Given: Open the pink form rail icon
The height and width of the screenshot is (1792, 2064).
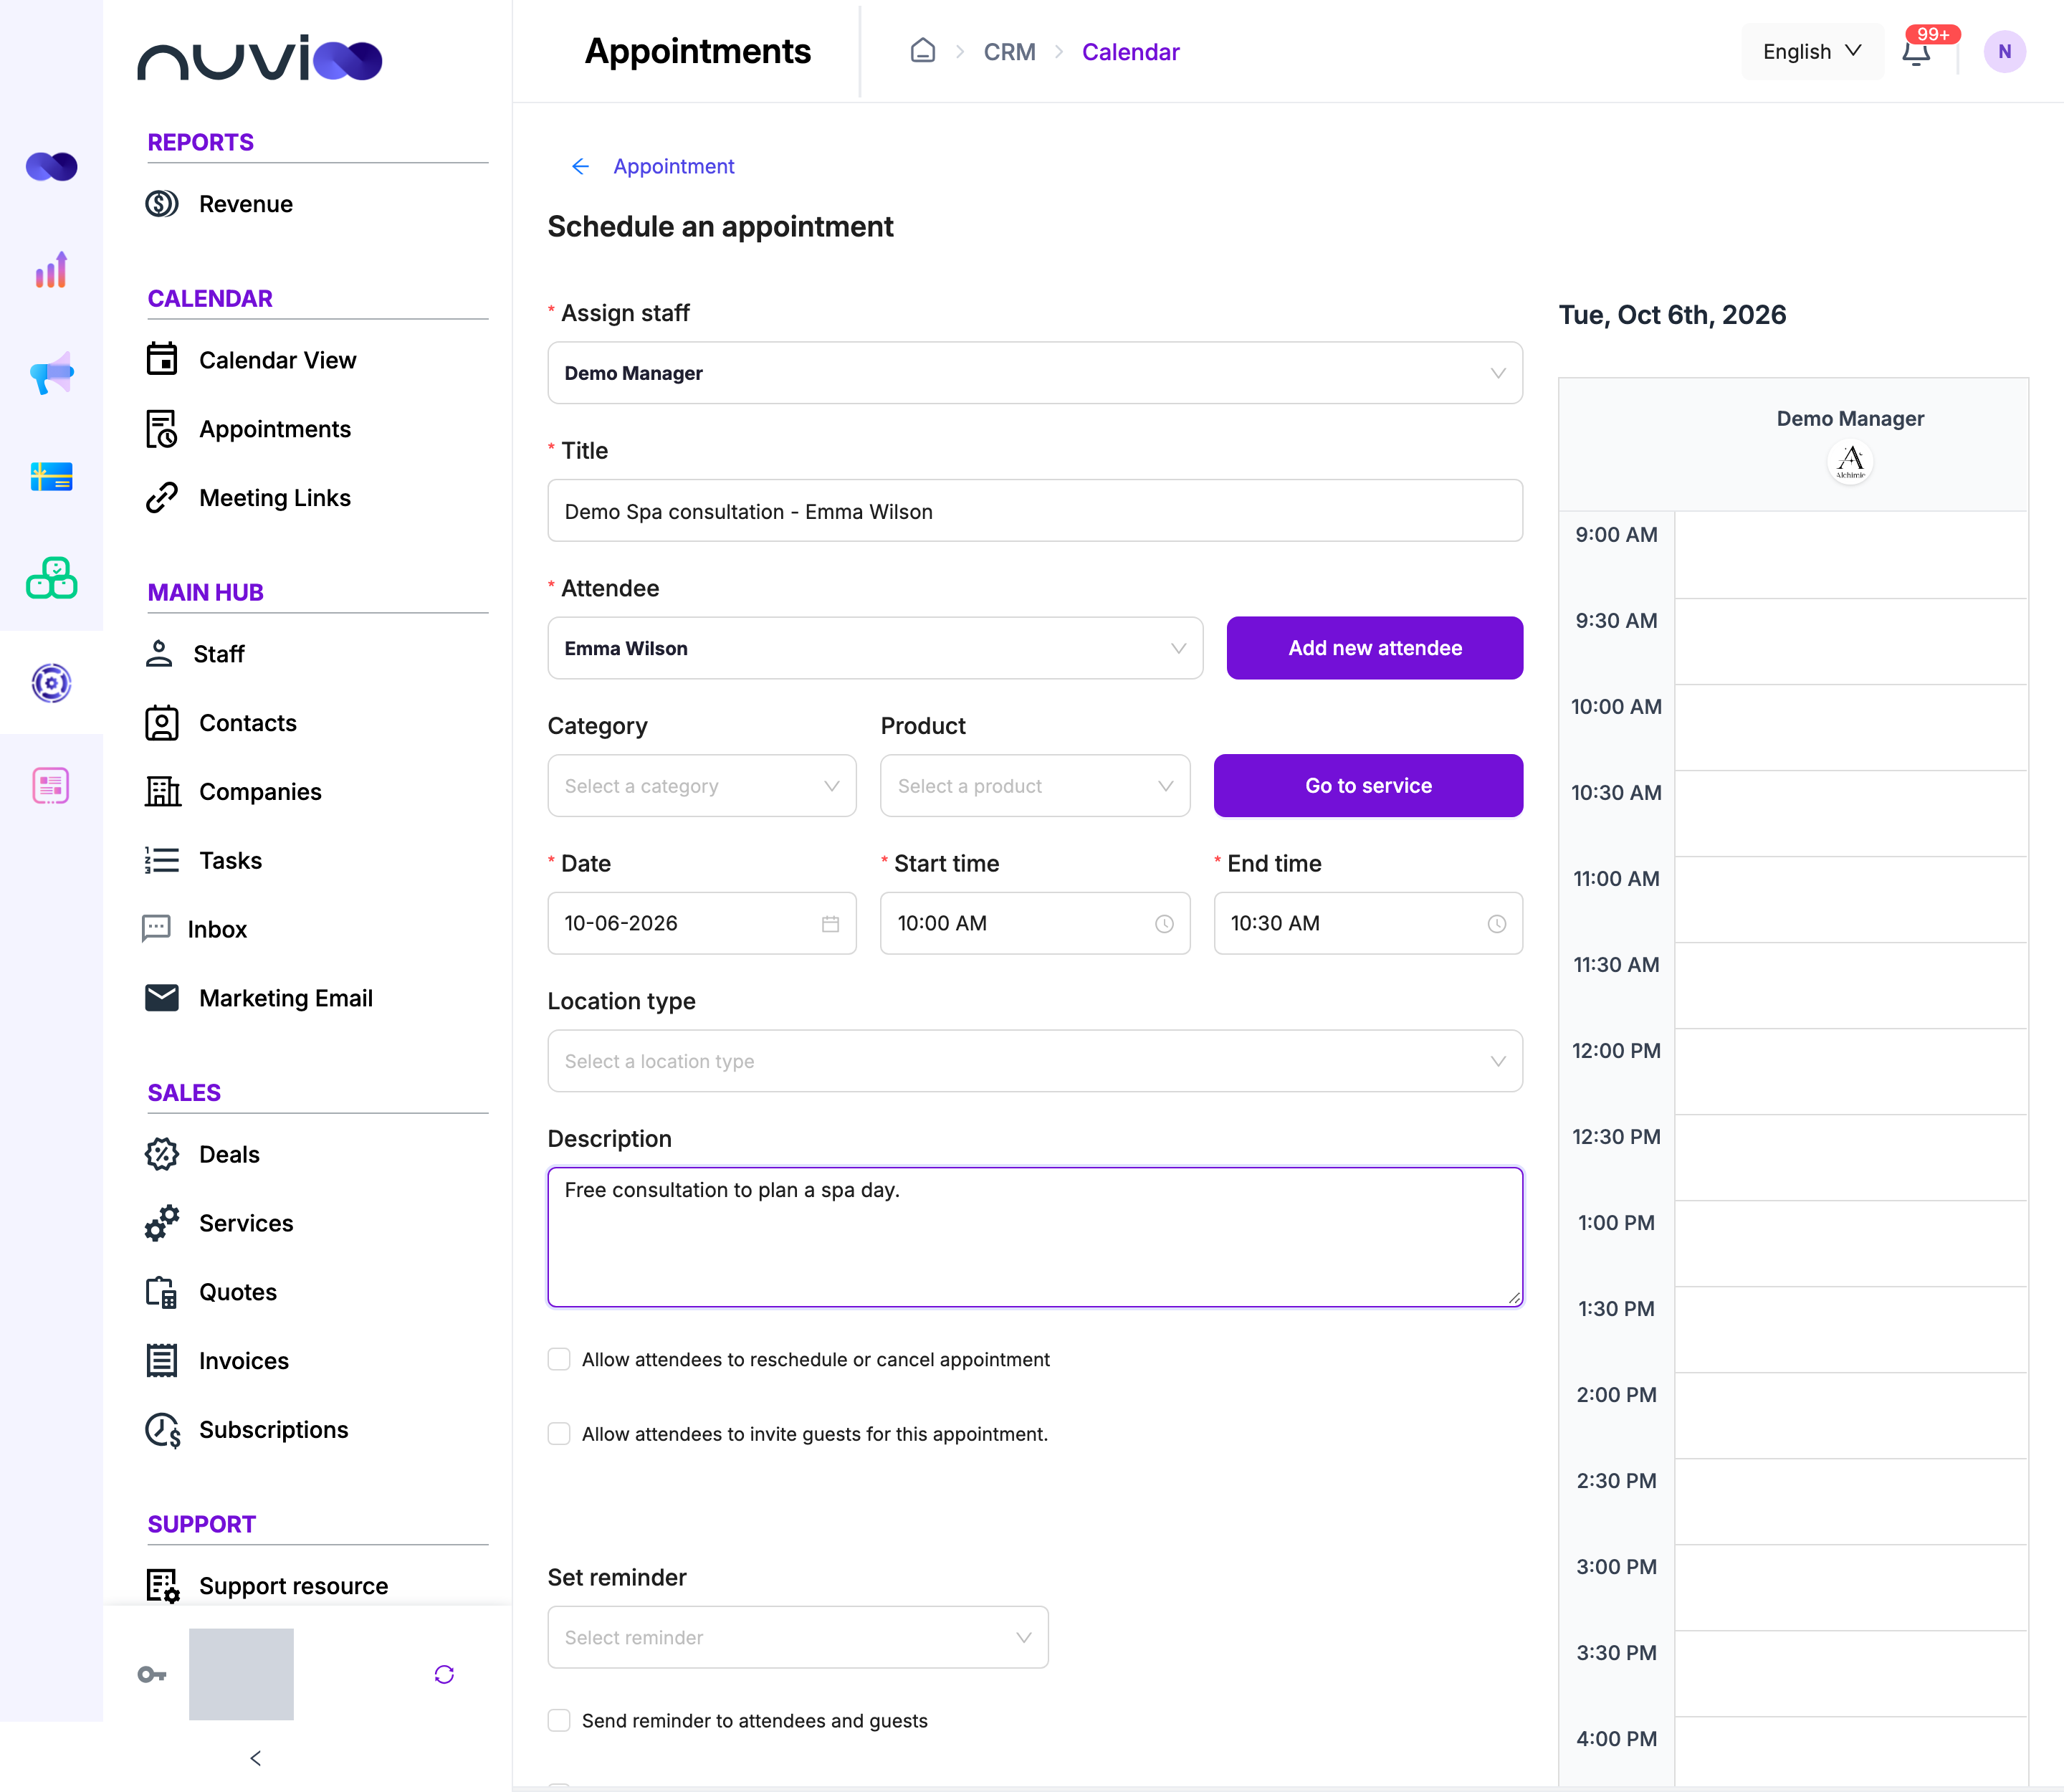Looking at the screenshot, I should pos(51,786).
